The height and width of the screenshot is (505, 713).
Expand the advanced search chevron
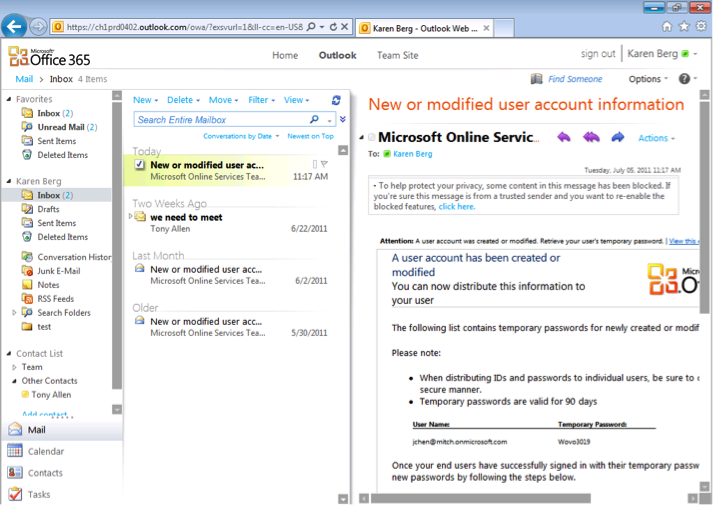coord(343,119)
